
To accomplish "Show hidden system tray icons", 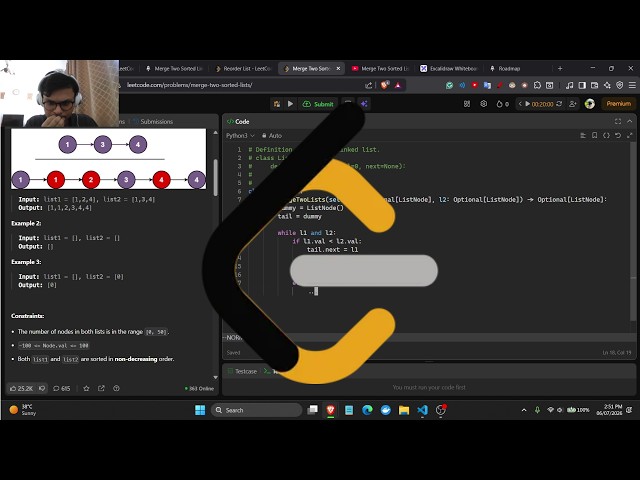I will click(524, 410).
